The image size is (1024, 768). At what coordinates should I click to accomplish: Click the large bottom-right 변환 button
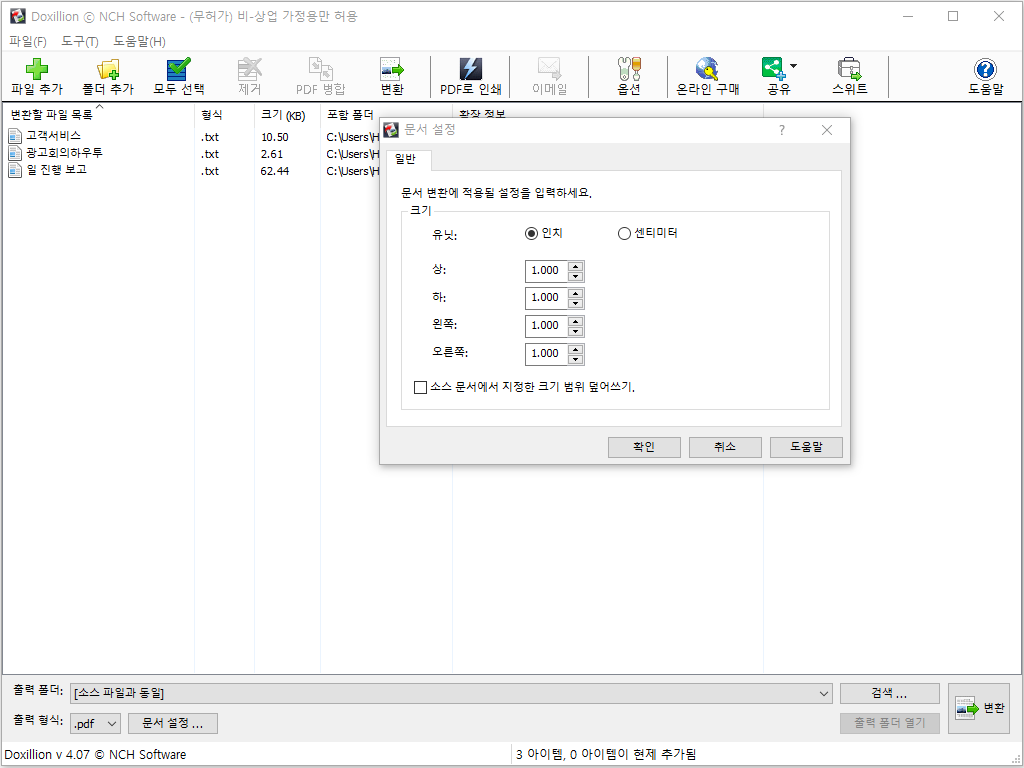pyautogui.click(x=979, y=709)
